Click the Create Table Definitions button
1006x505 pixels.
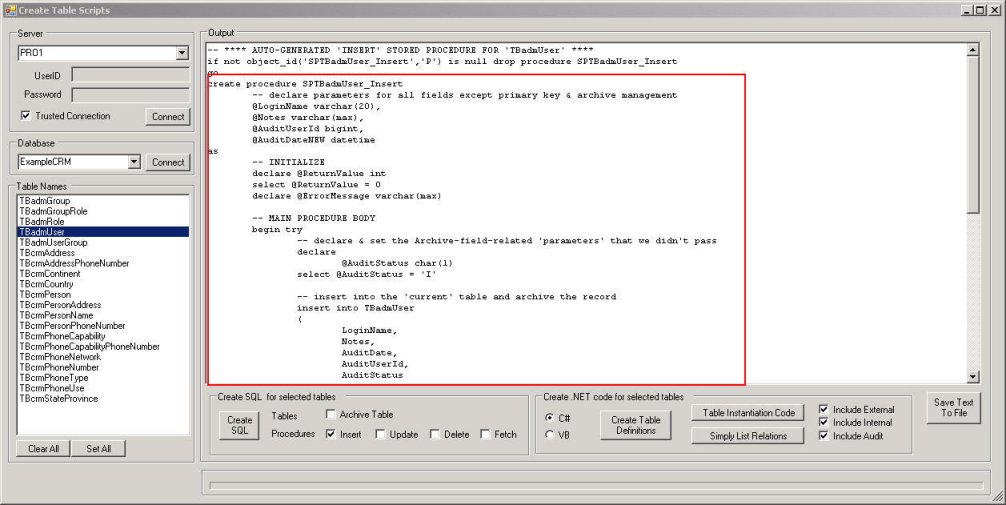tap(636, 425)
